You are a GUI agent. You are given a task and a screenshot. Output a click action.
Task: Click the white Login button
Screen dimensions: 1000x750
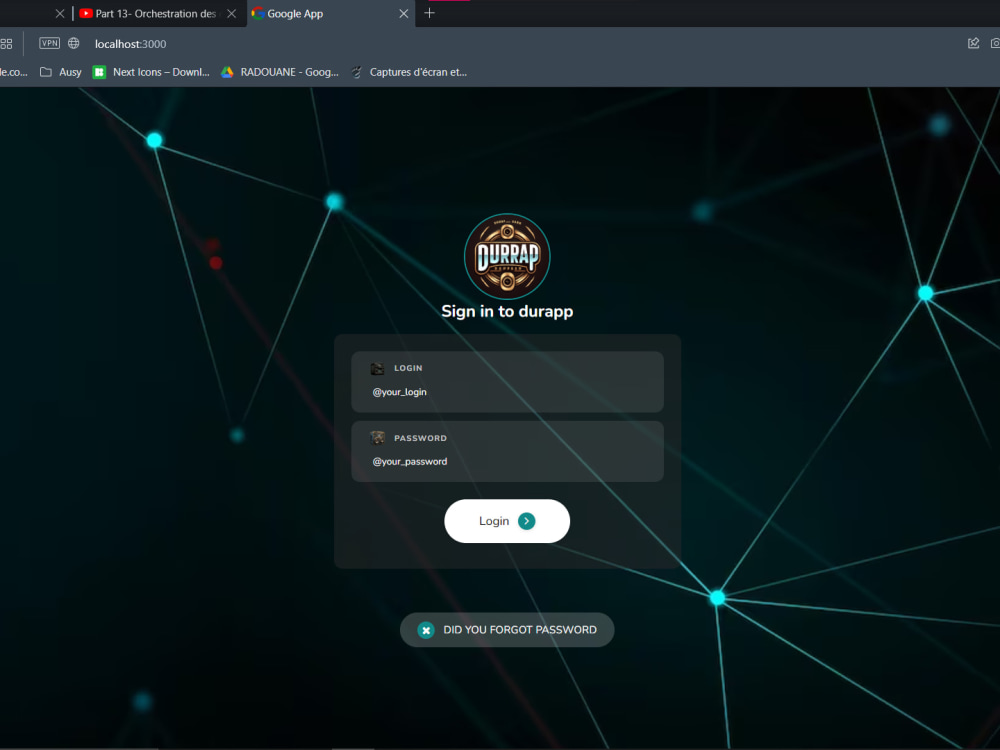pyautogui.click(x=507, y=521)
